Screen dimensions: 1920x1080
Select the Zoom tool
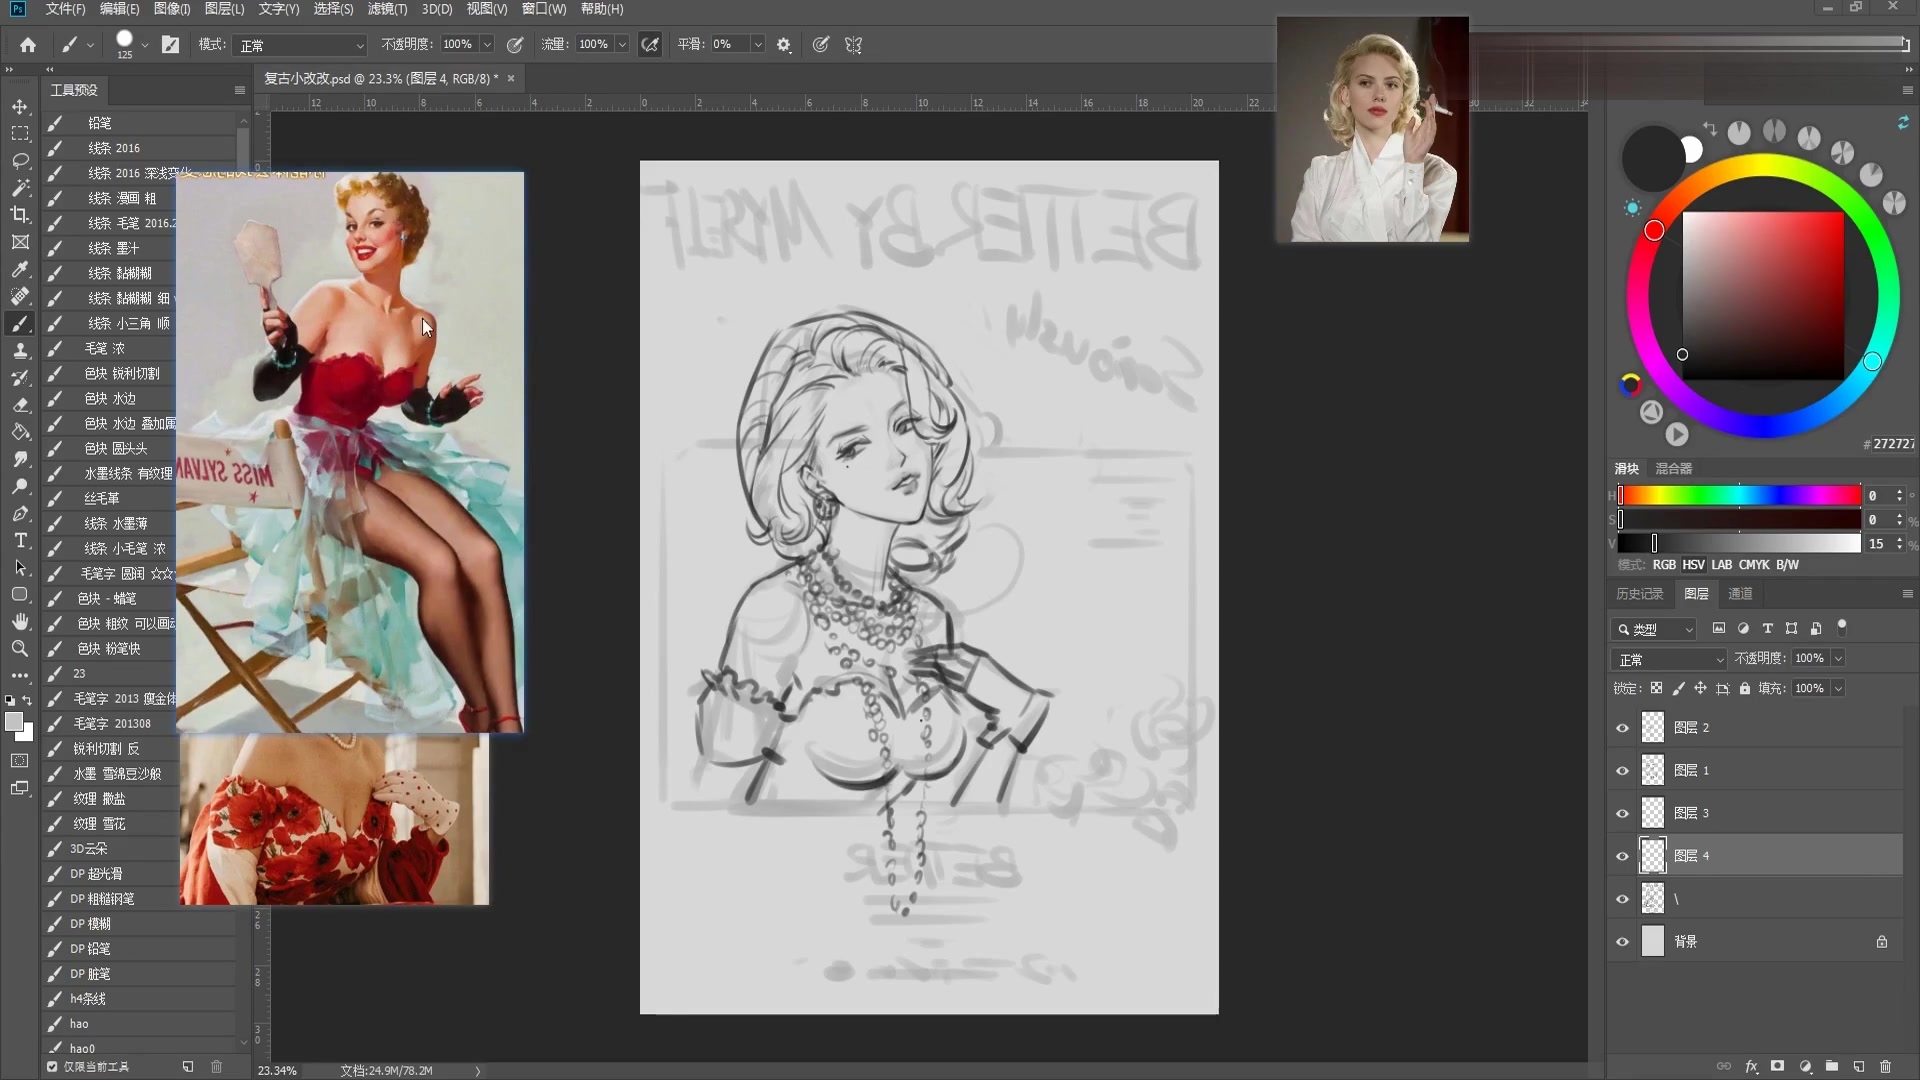click(x=20, y=648)
